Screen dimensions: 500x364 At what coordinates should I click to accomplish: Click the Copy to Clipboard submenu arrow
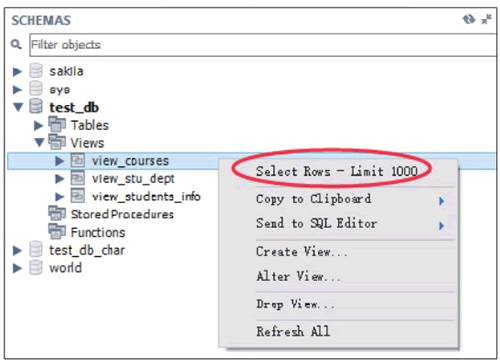[x=442, y=201]
